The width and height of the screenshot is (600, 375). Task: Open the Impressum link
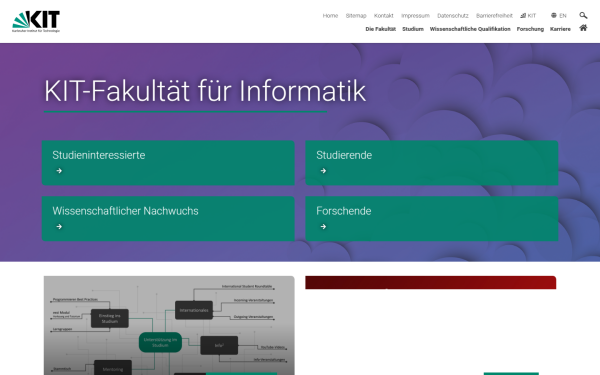pyautogui.click(x=415, y=16)
